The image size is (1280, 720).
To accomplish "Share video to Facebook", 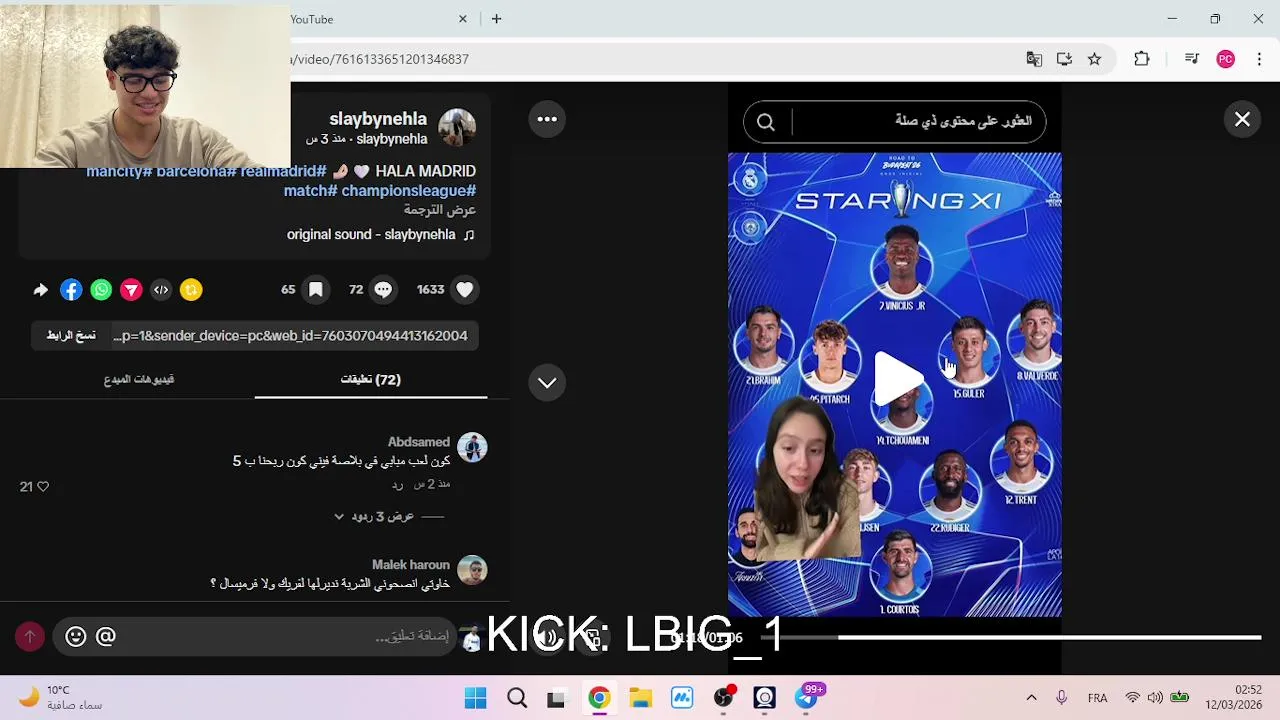I will click(71, 290).
